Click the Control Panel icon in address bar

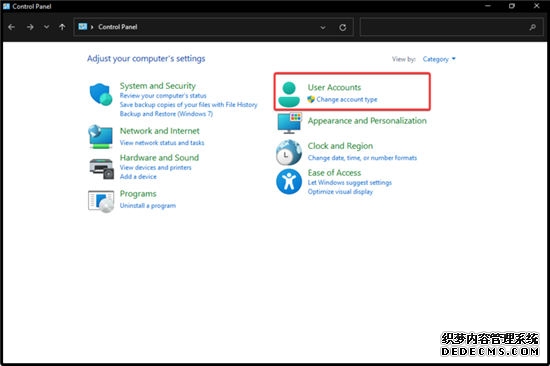83,27
